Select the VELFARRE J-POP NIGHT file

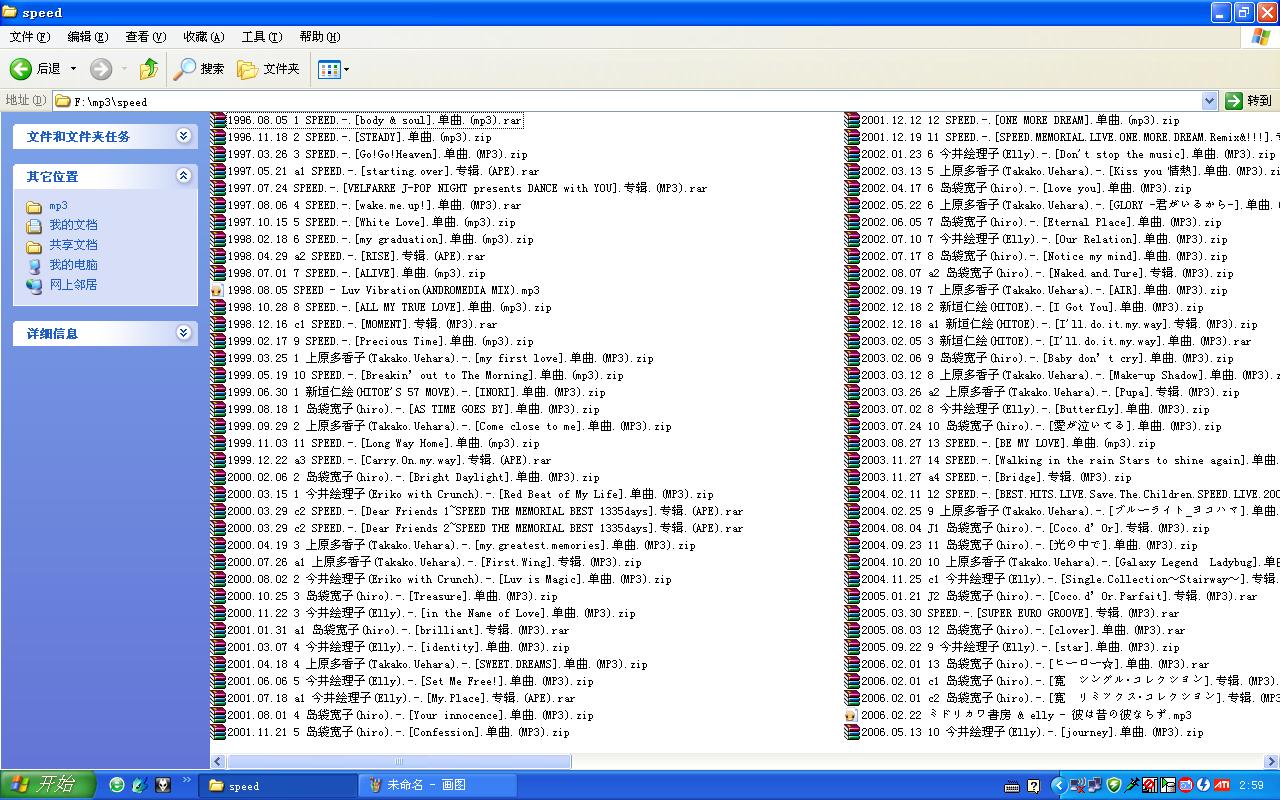coord(467,188)
